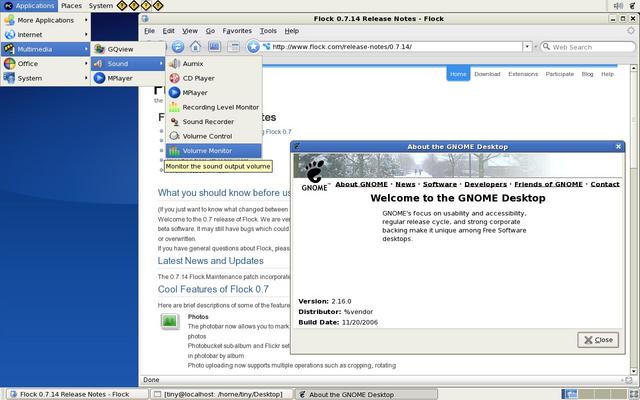640x400 pixels.
Task: Click the GNOME foot icon in the top panel
Action: tap(633, 6)
